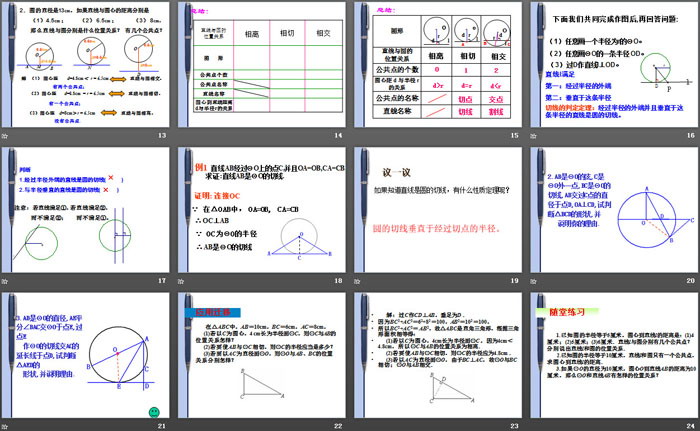Click the animation star icon under slide 21
Viewport: 700px width, 431px height.
pos(5,426)
